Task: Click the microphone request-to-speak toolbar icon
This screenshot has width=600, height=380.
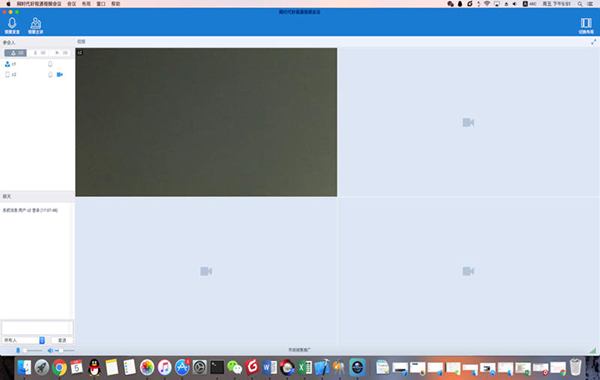Action: tap(12, 25)
